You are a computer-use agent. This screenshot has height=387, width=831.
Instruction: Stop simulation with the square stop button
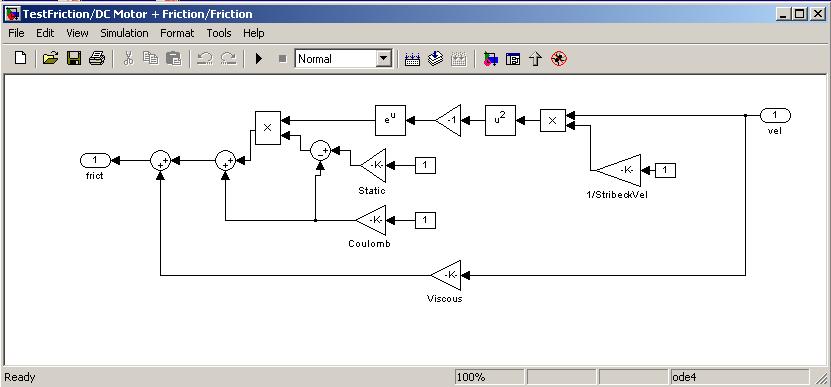[x=282, y=59]
